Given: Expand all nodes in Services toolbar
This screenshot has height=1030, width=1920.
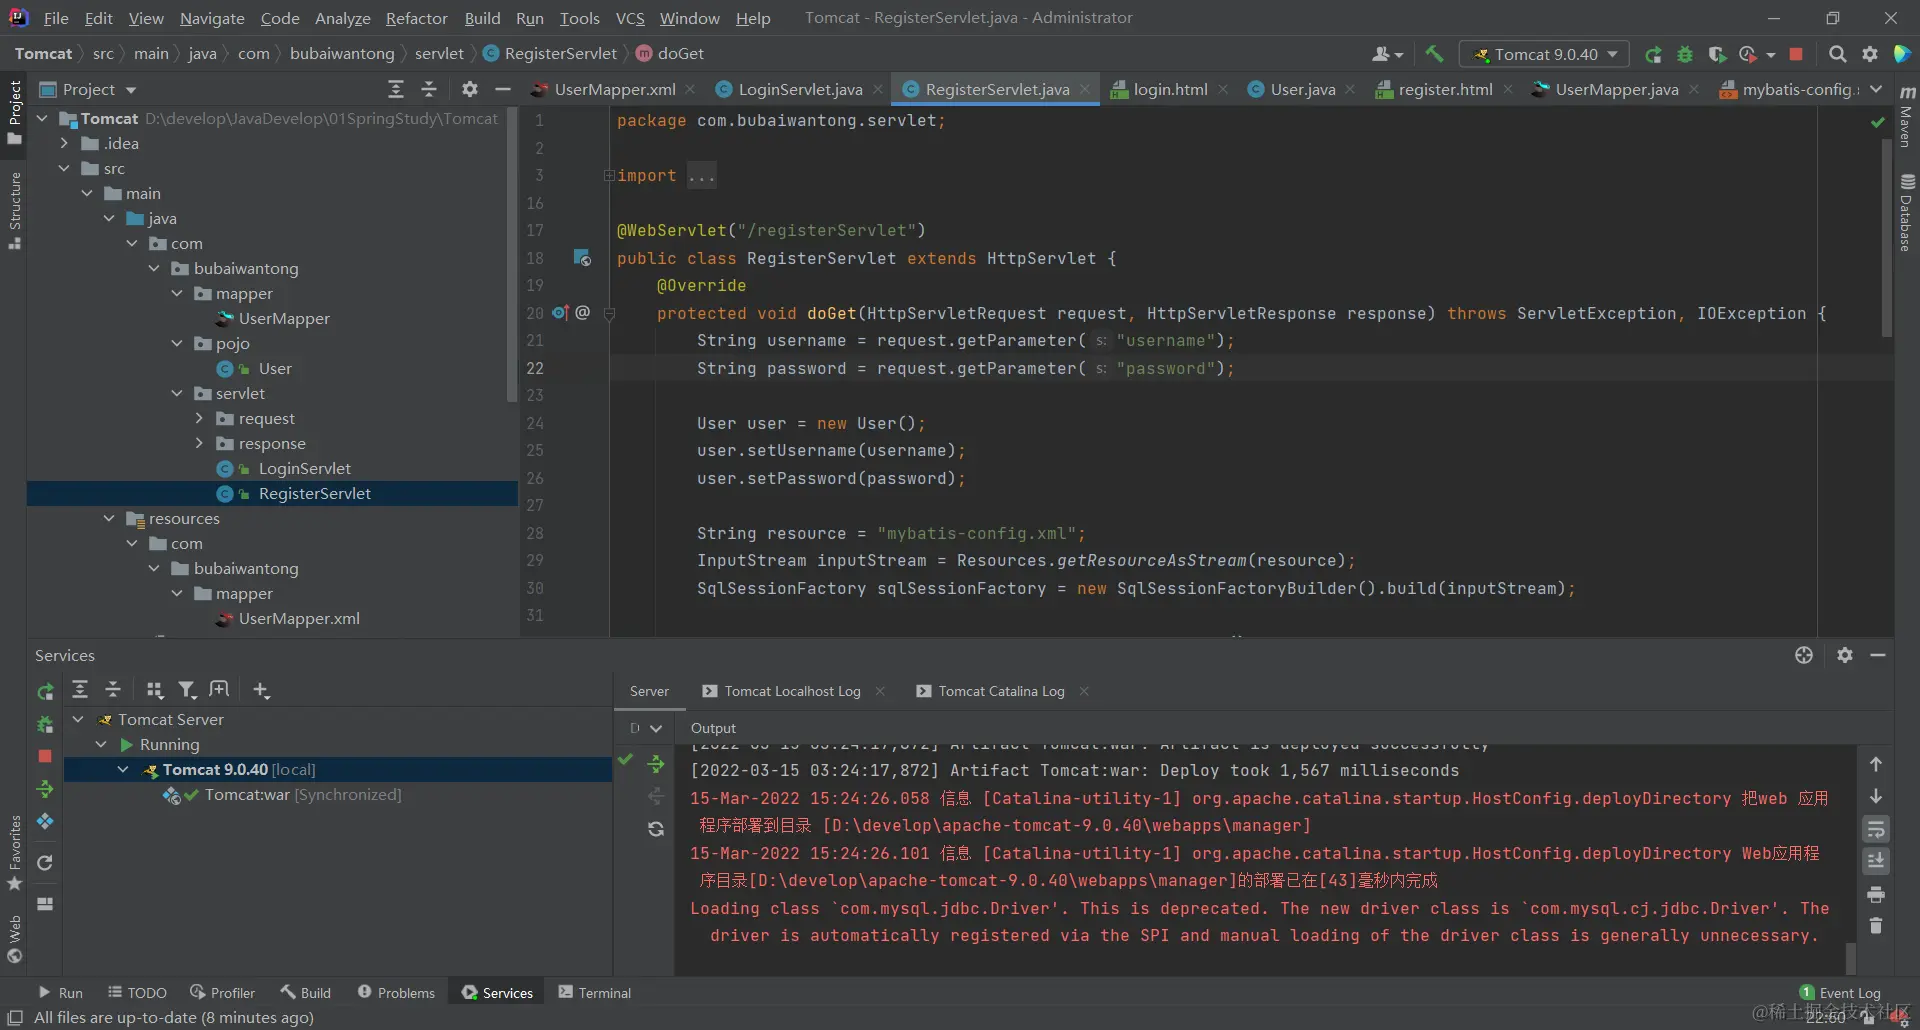Looking at the screenshot, I should coord(80,690).
